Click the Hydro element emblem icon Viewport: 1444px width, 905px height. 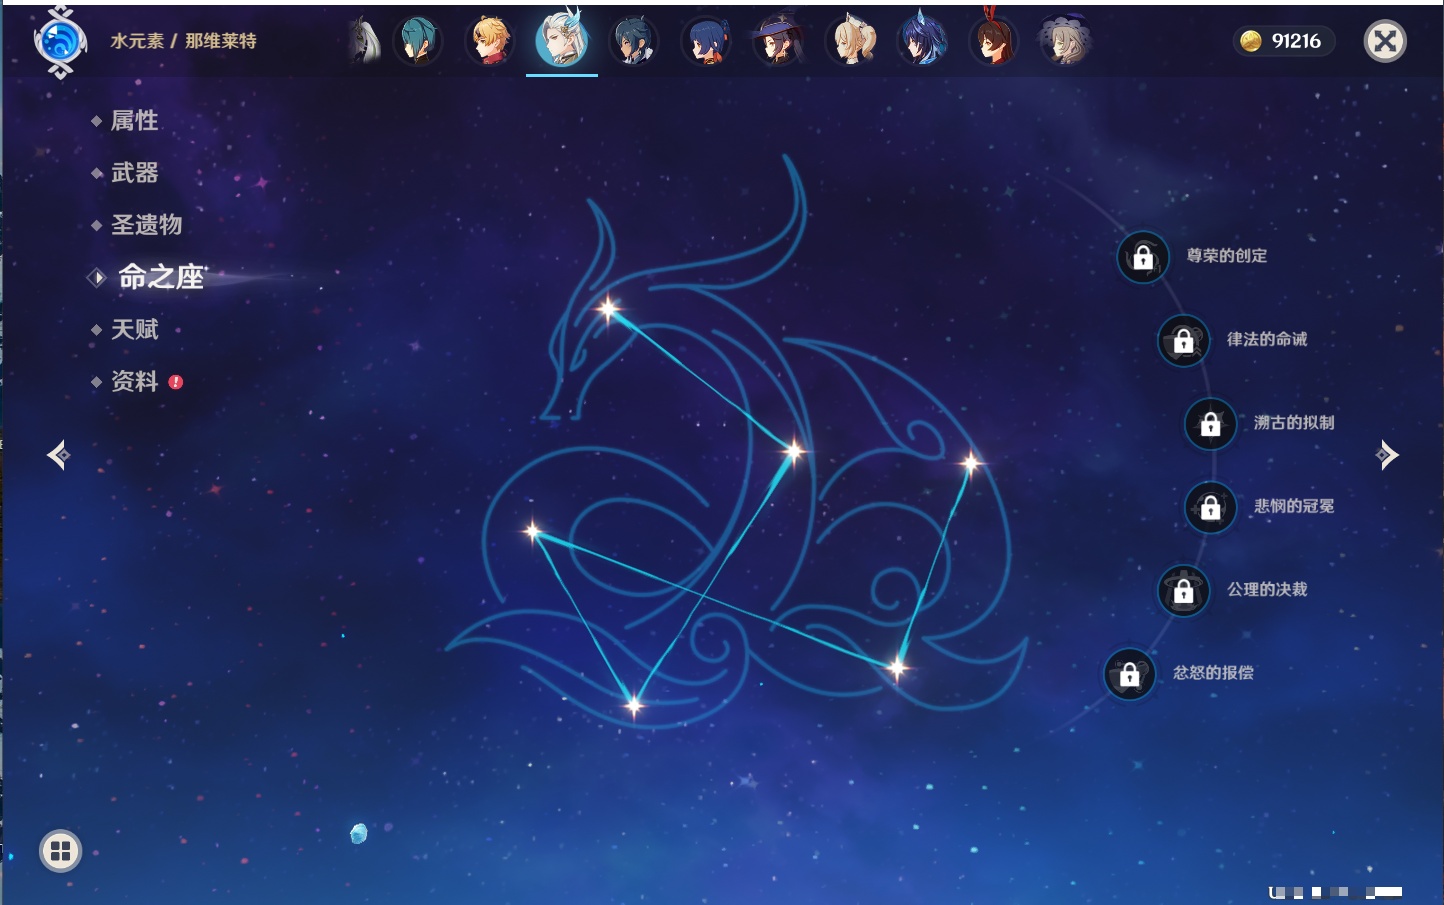[60, 42]
